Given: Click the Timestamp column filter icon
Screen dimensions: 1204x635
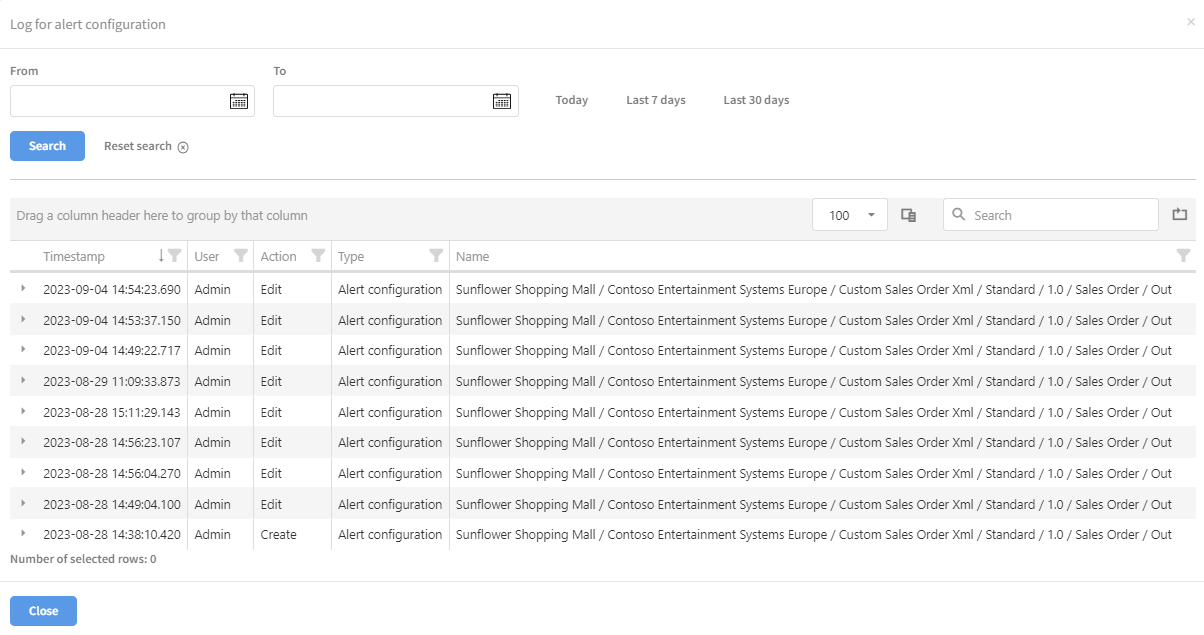Looking at the screenshot, I should pos(175,256).
